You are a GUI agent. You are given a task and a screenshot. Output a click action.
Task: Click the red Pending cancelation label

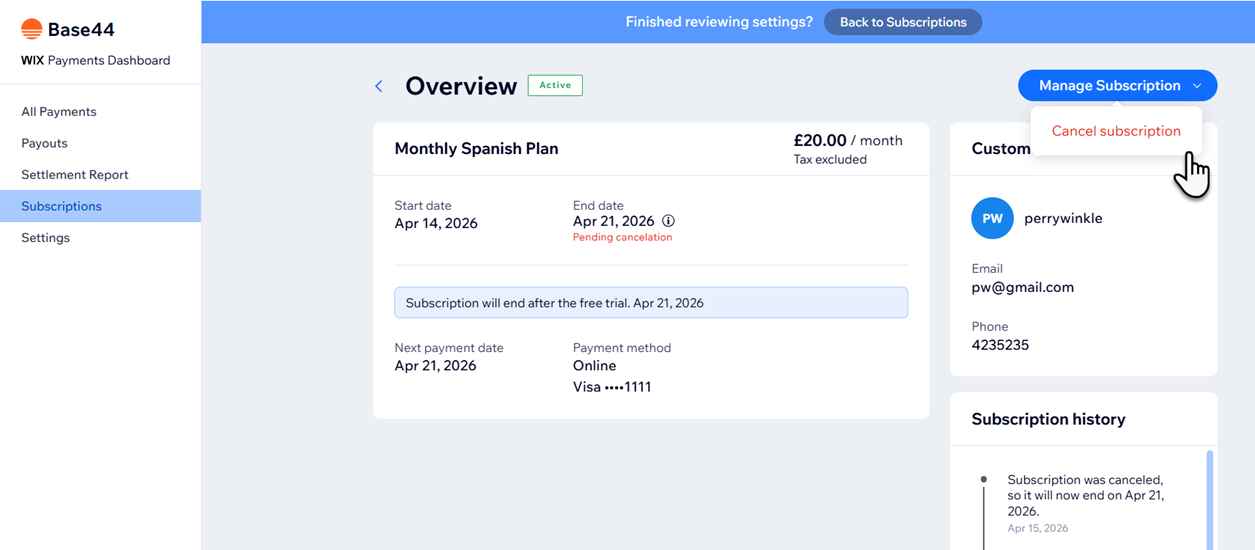point(622,238)
